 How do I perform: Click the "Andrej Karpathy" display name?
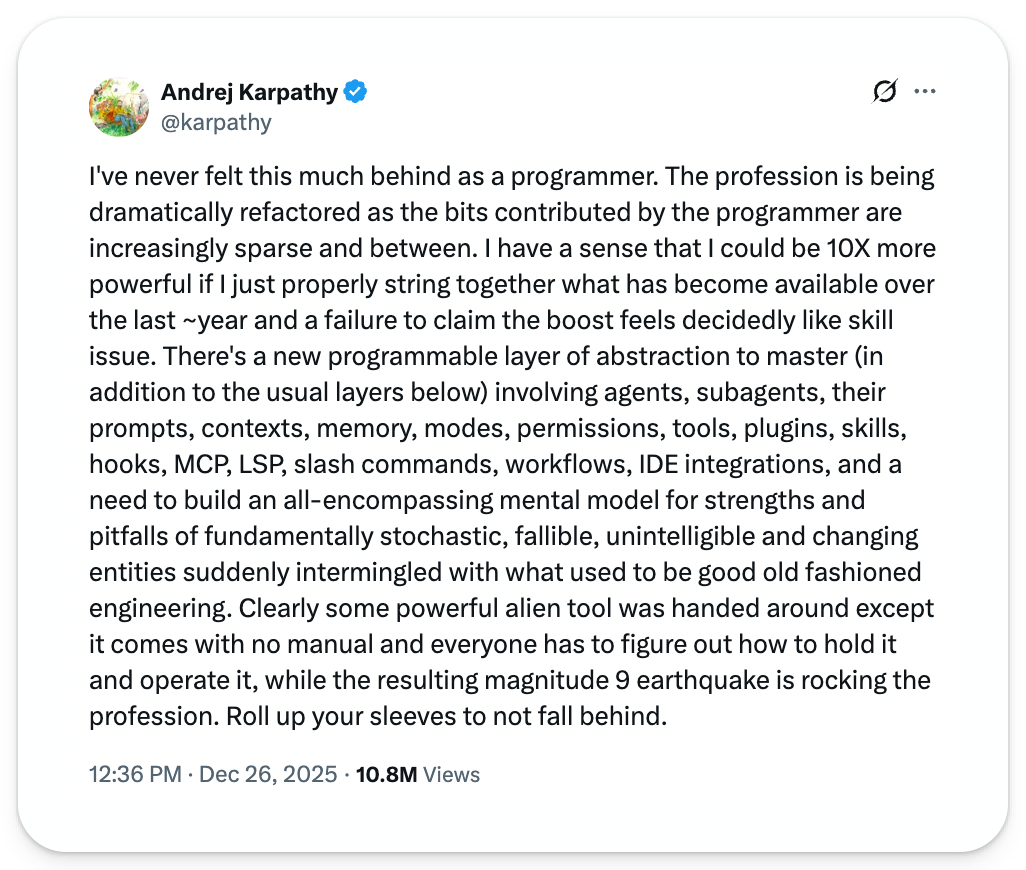click(x=249, y=92)
